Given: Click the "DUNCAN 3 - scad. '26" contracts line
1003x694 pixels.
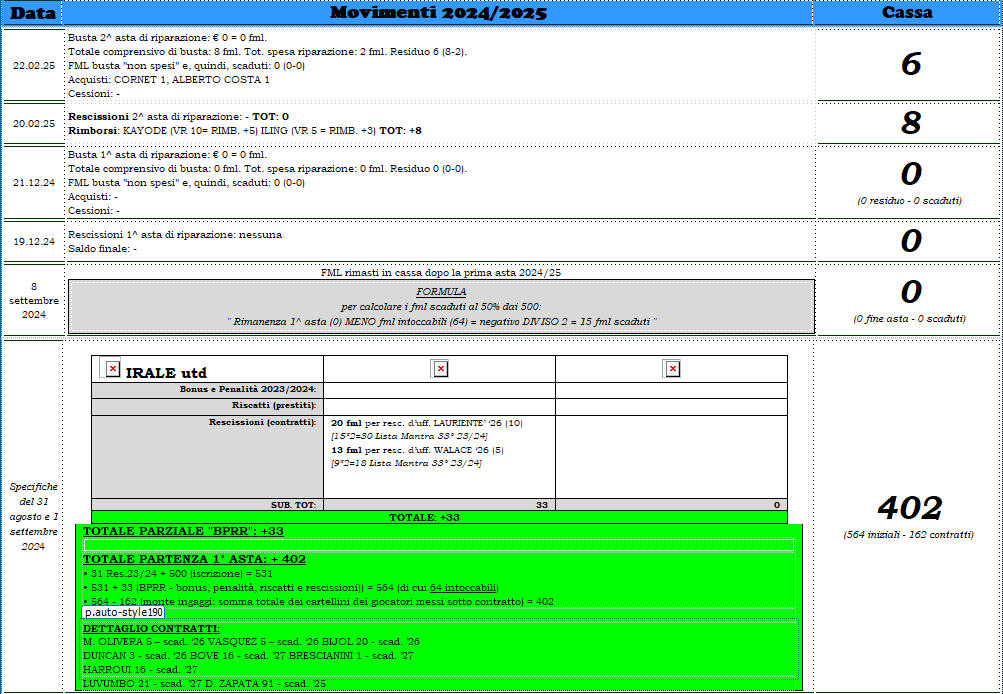Looking at the screenshot, I should click(248, 656).
